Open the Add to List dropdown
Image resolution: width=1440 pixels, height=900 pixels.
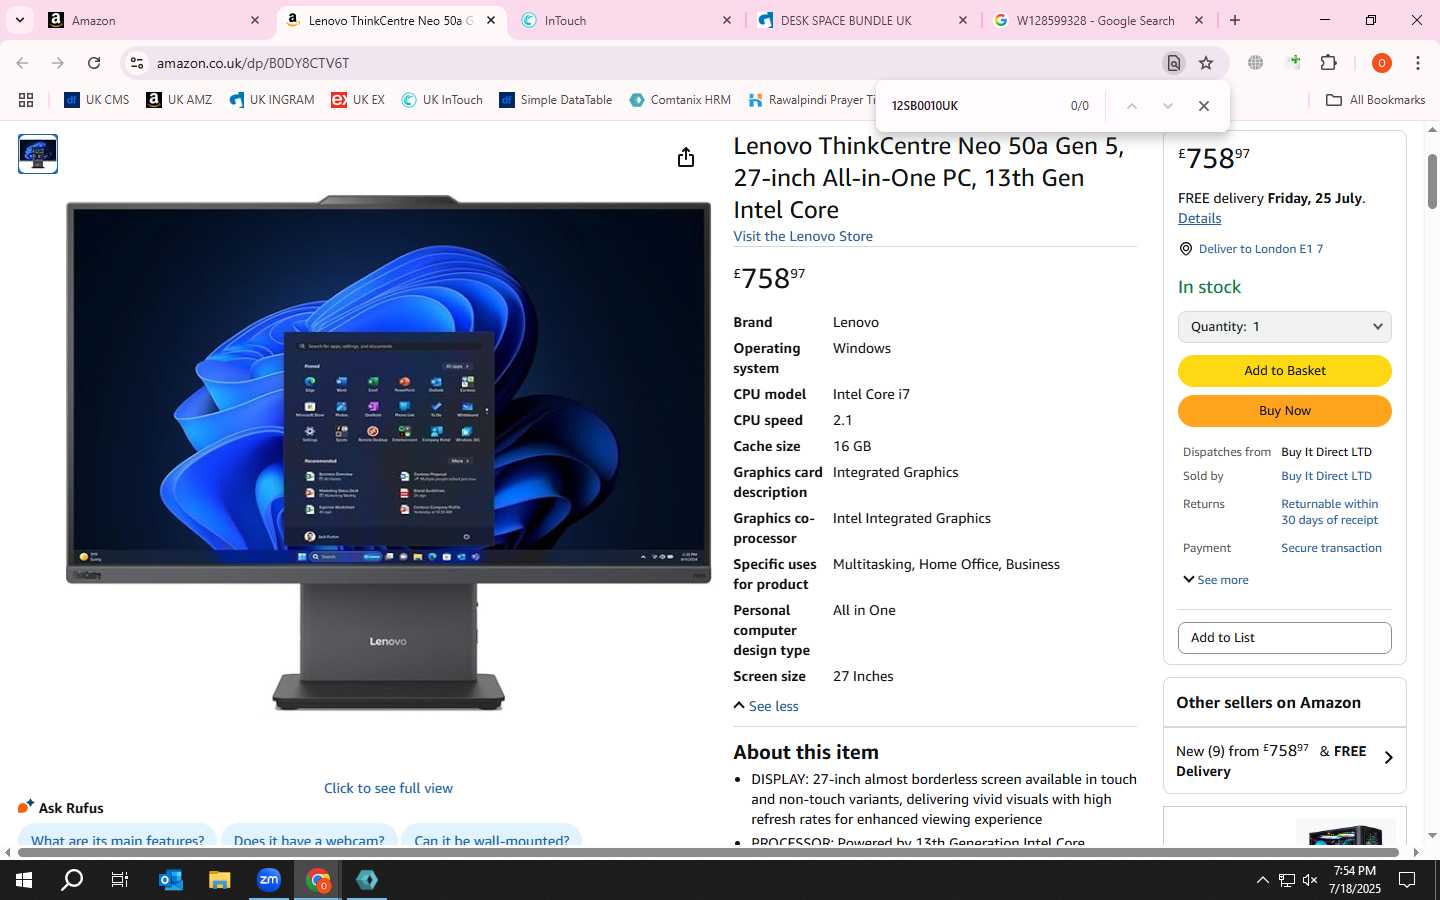(1285, 638)
